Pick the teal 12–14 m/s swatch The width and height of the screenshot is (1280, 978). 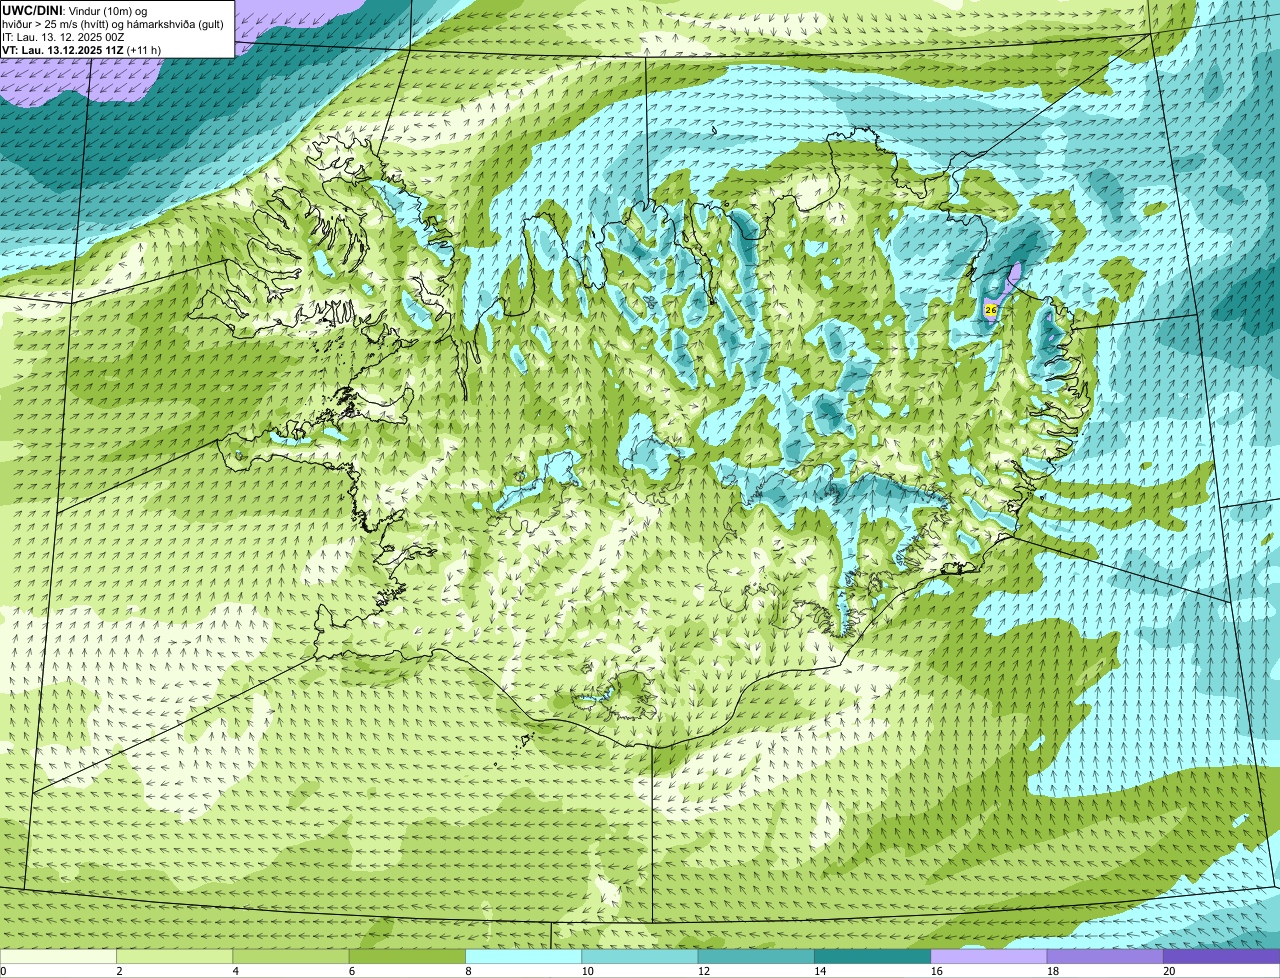pyautogui.click(x=756, y=956)
